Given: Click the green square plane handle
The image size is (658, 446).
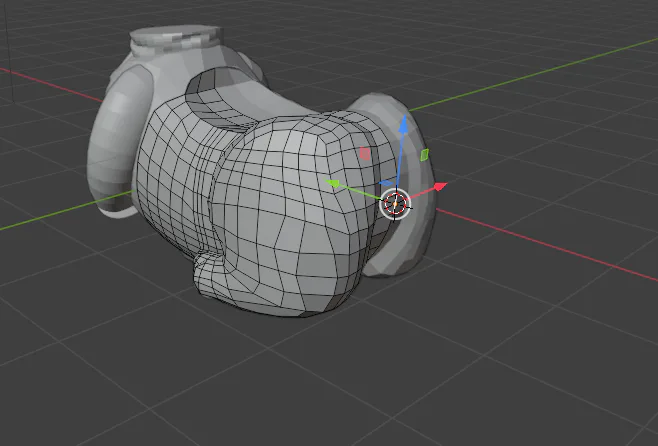Looking at the screenshot, I should click(424, 155).
